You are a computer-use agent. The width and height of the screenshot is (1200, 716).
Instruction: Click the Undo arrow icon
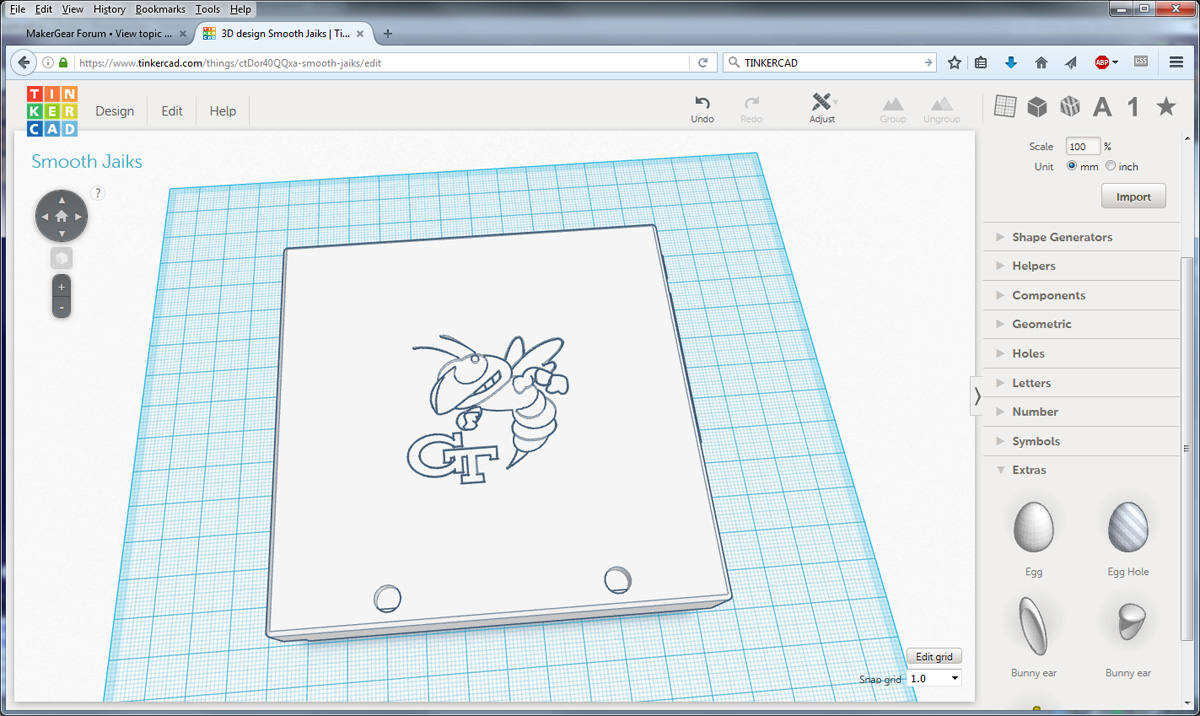[702, 102]
